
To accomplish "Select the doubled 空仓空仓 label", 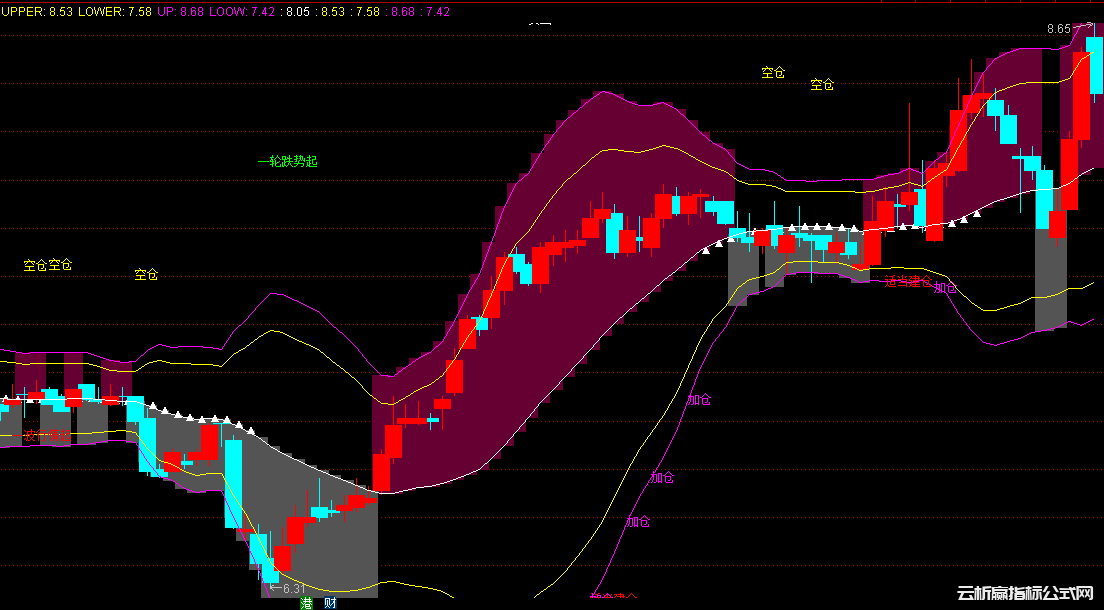I will click(48, 265).
